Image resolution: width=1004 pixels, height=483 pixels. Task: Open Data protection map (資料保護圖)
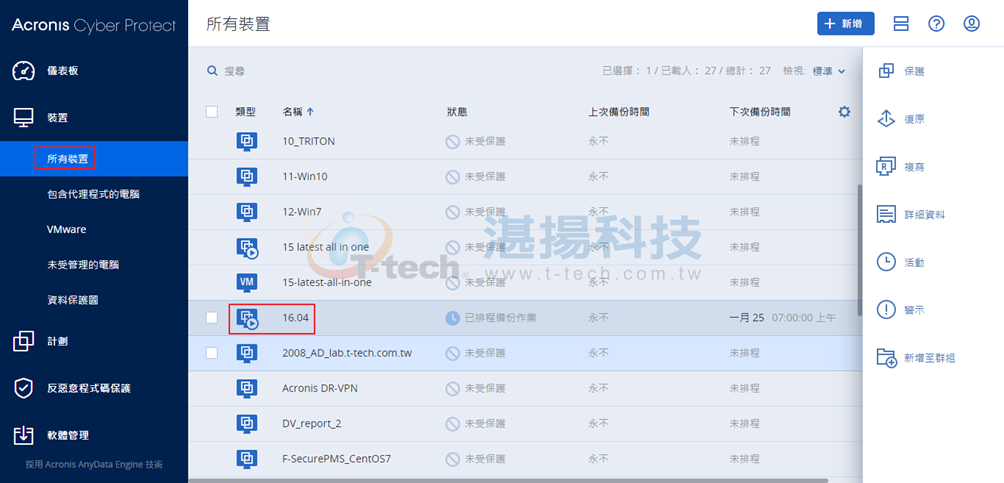click(72, 300)
